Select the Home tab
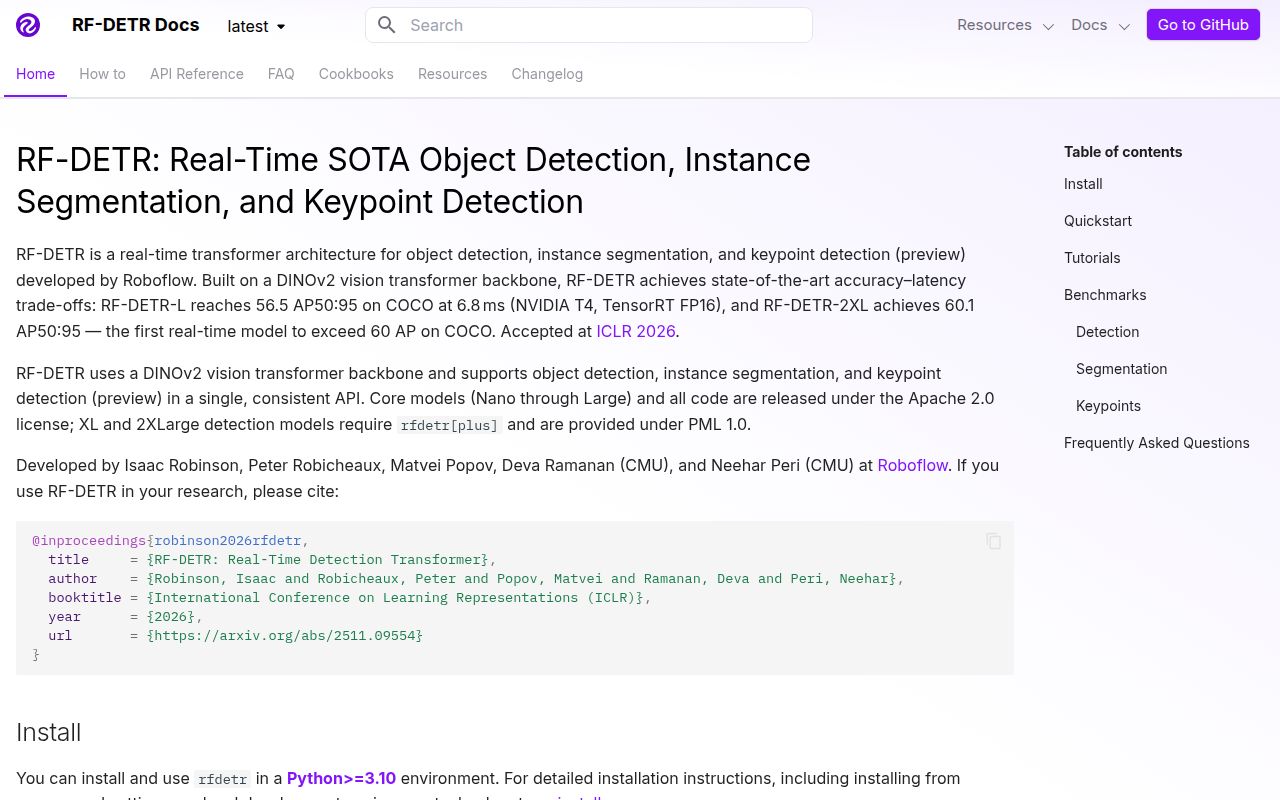This screenshot has width=1280, height=800. pyautogui.click(x=35, y=74)
